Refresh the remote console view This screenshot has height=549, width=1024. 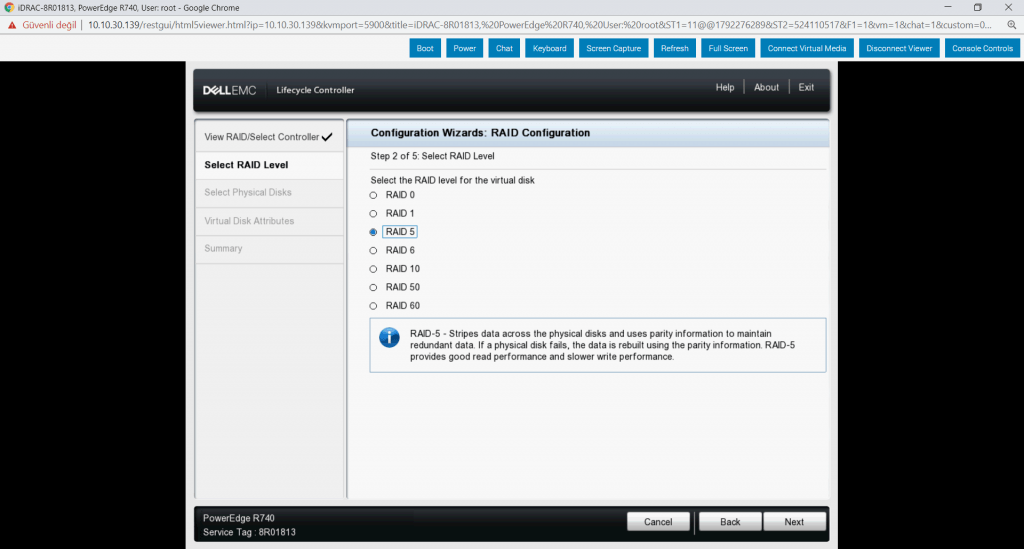675,48
